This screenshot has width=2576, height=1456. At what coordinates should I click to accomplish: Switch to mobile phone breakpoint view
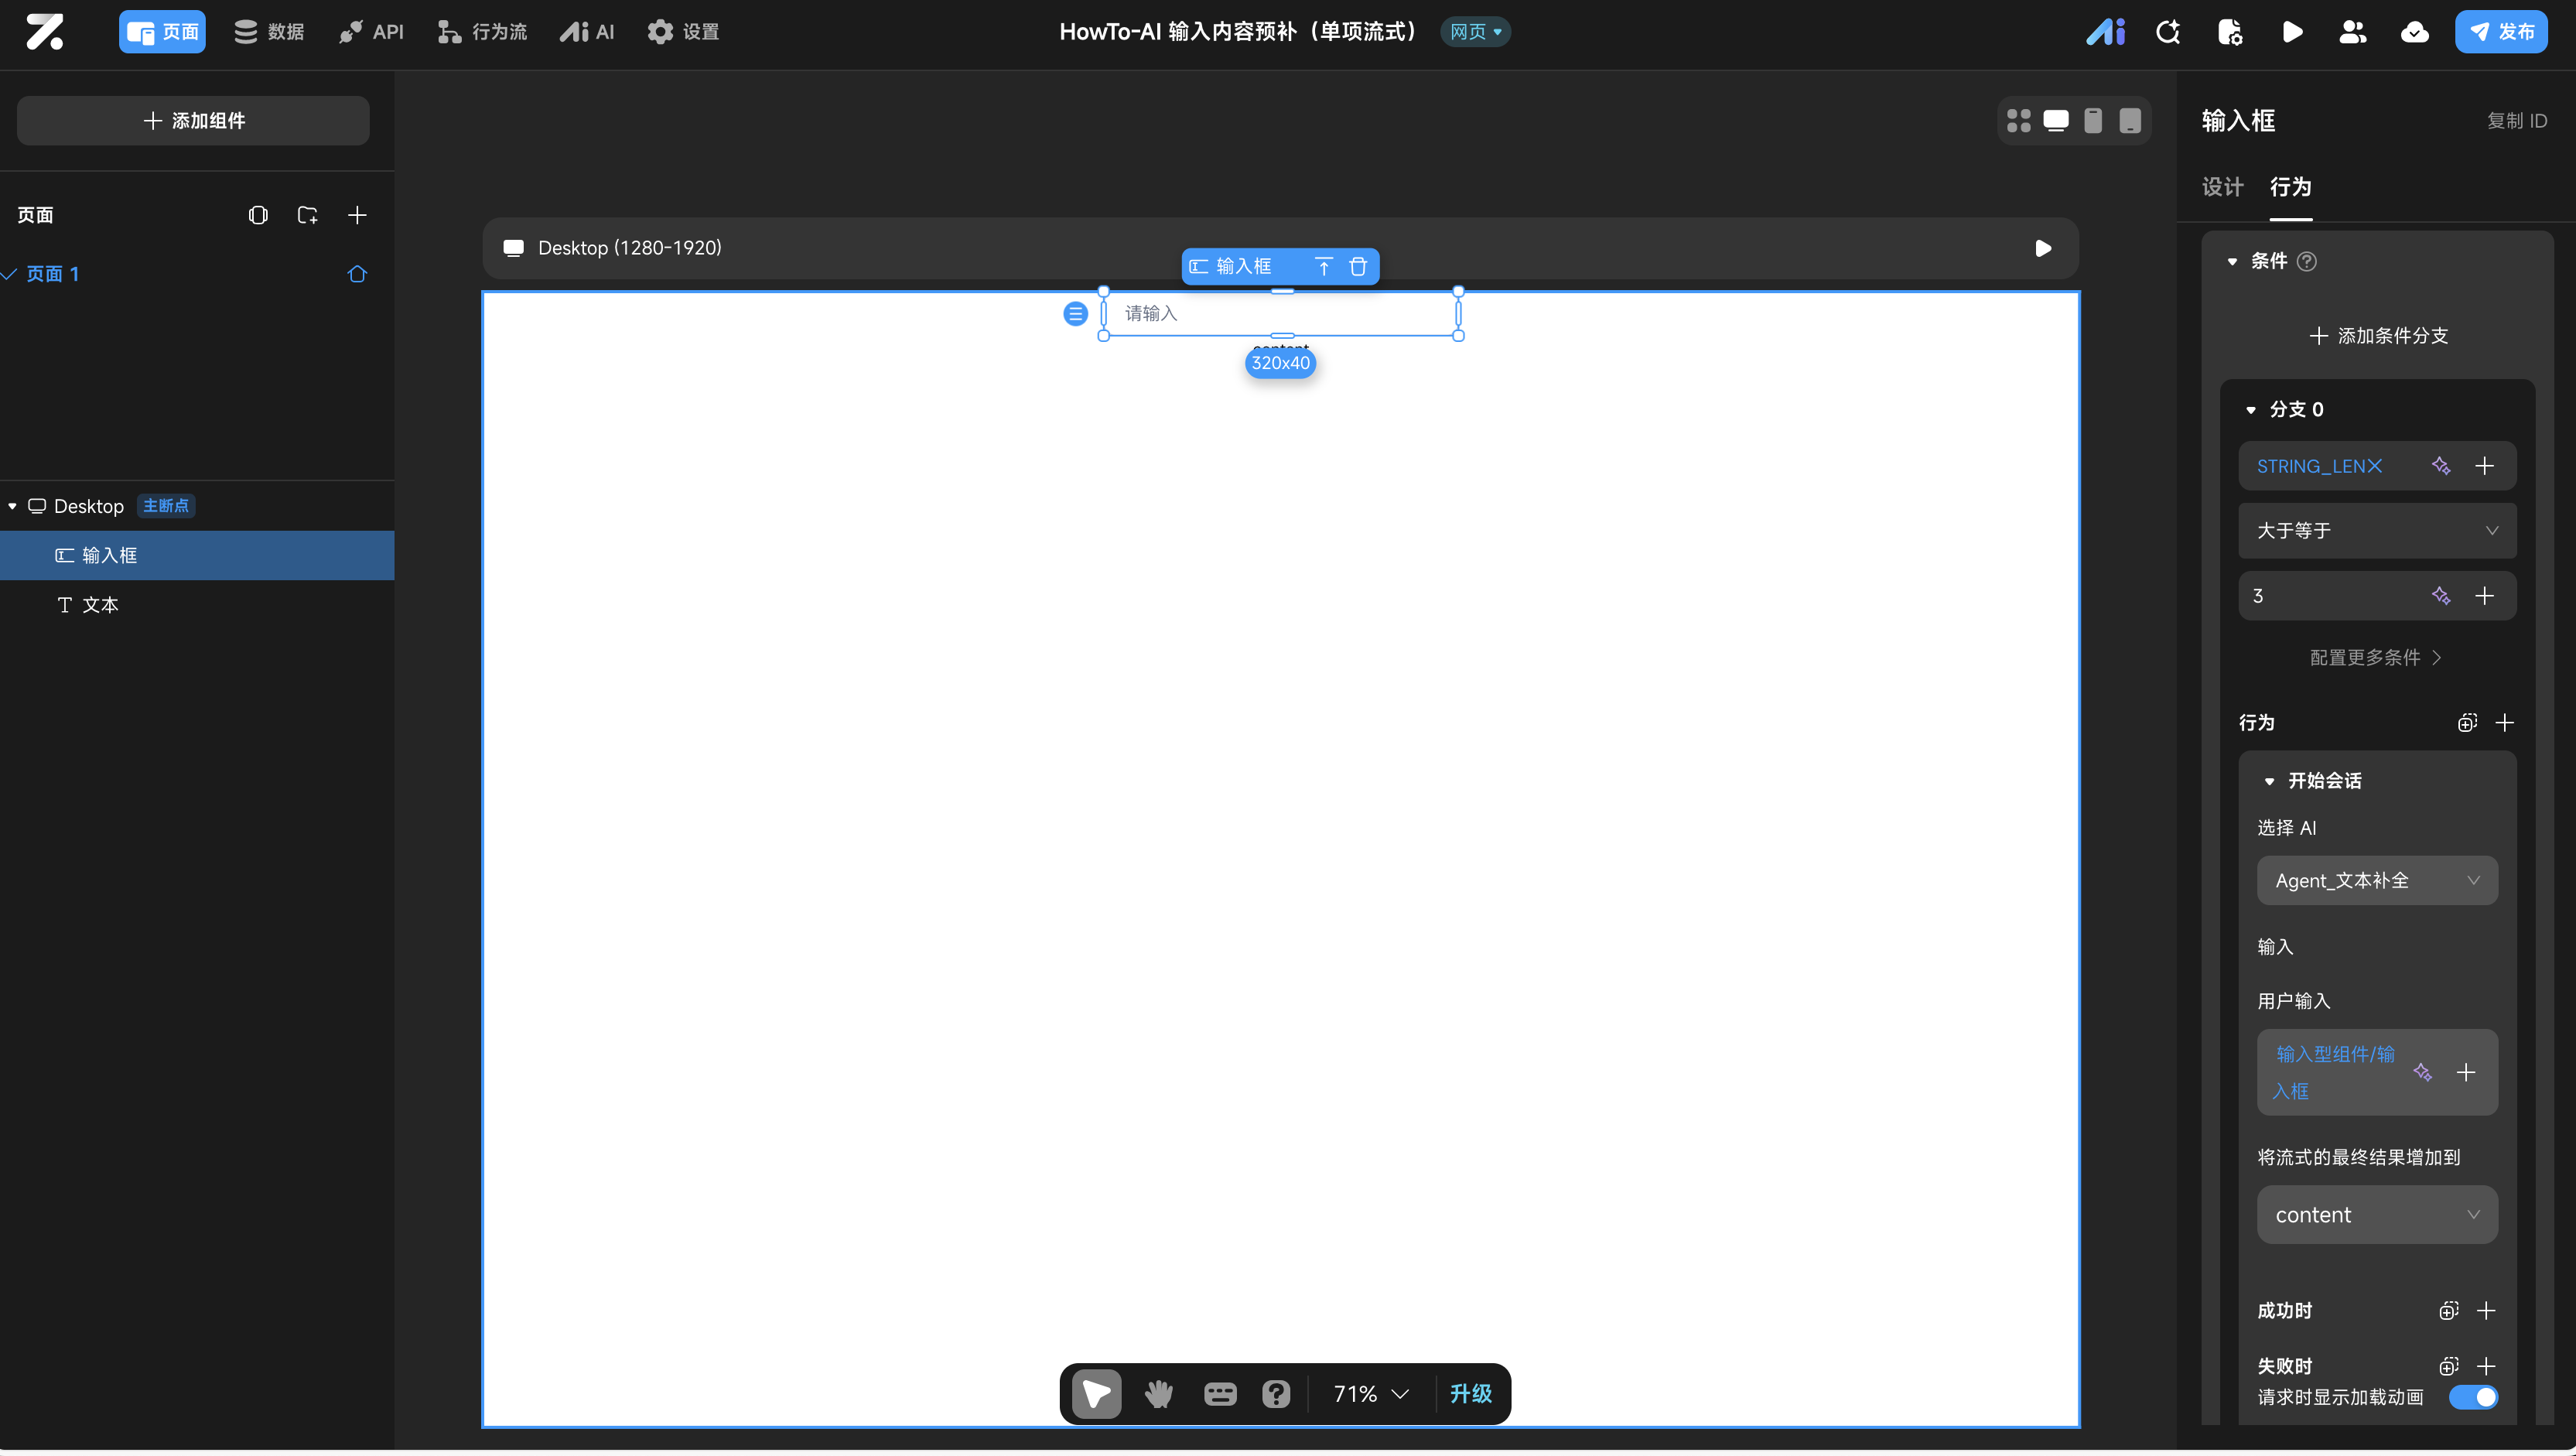coord(2093,120)
